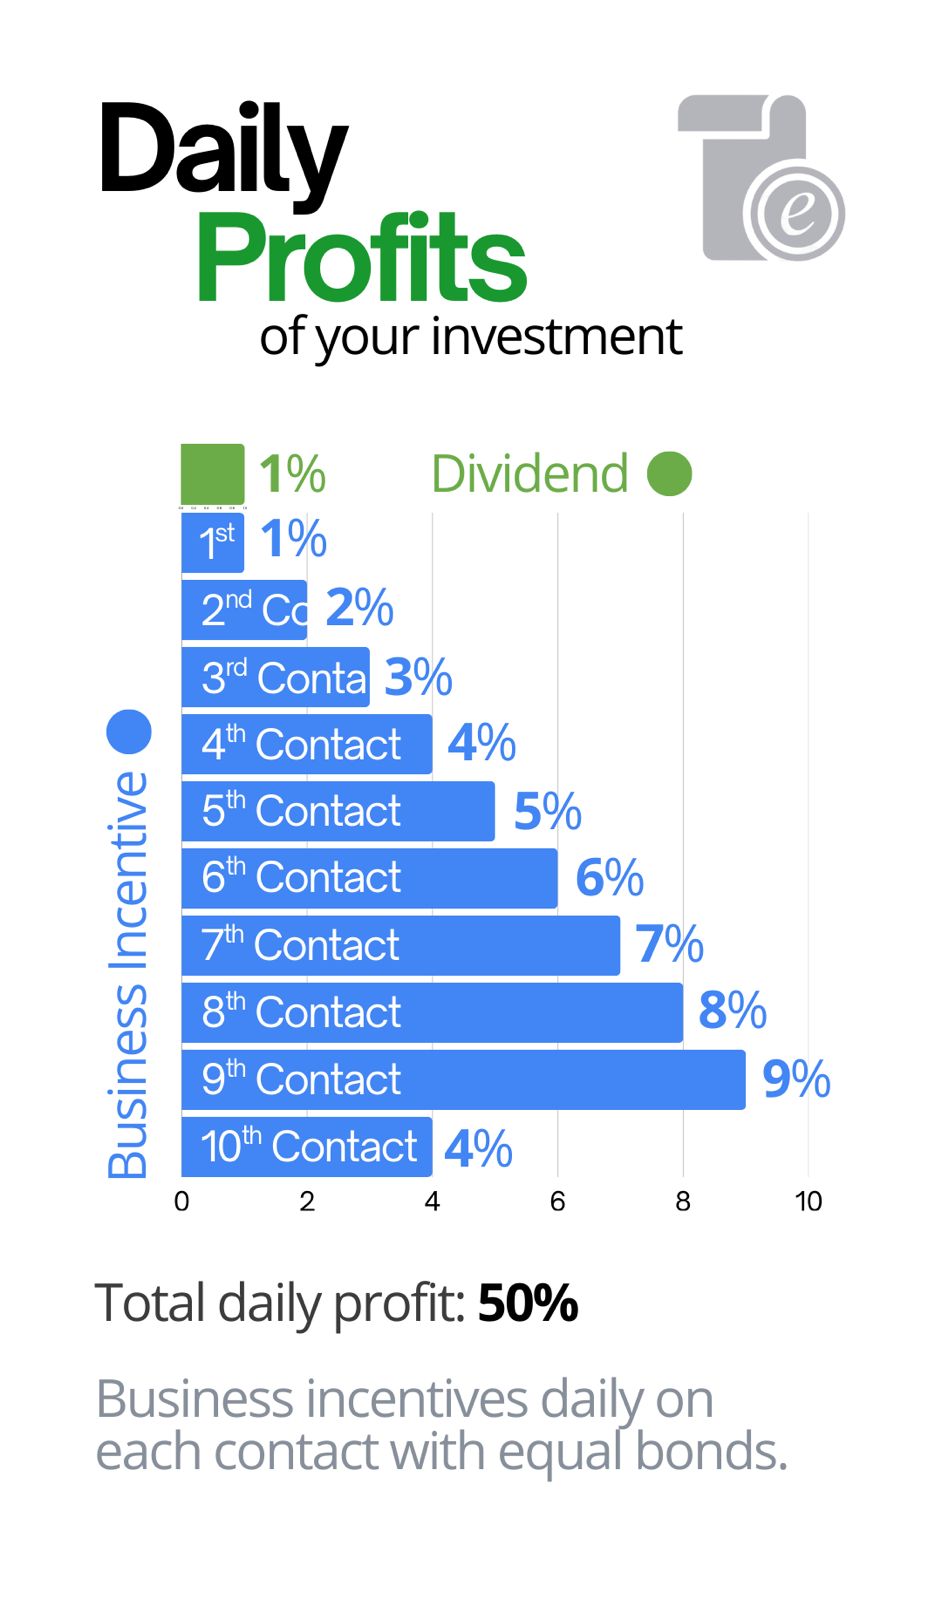Click the green Dividend legend text

(x=530, y=474)
